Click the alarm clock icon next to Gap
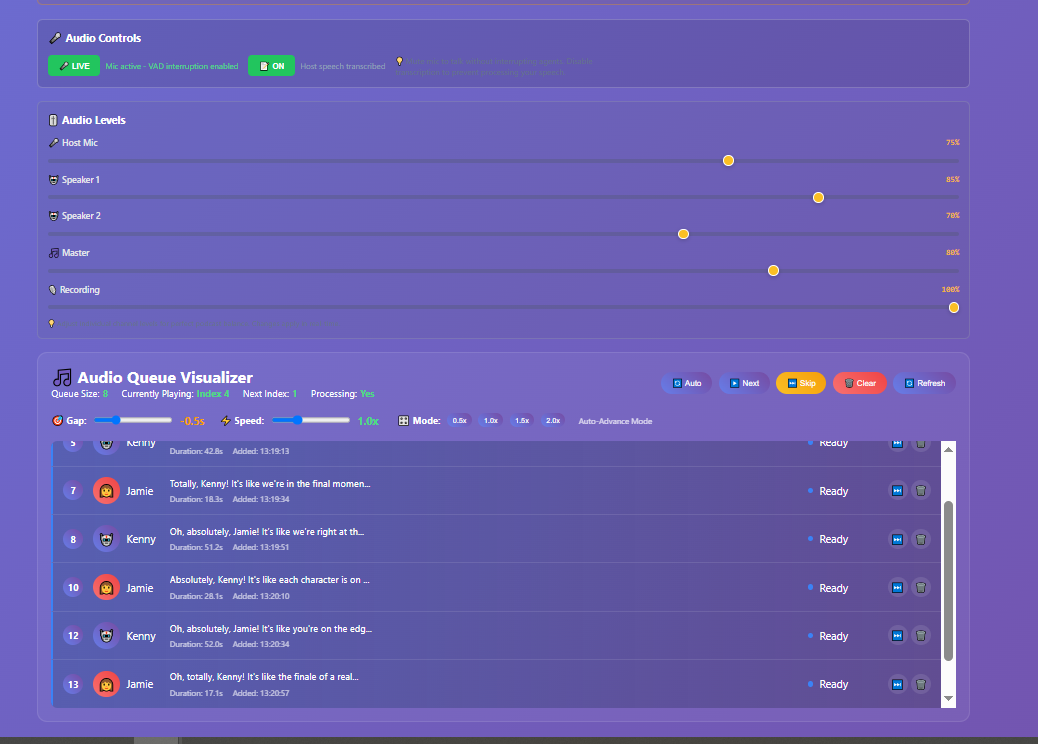The image size is (1038, 744). pyautogui.click(x=57, y=421)
